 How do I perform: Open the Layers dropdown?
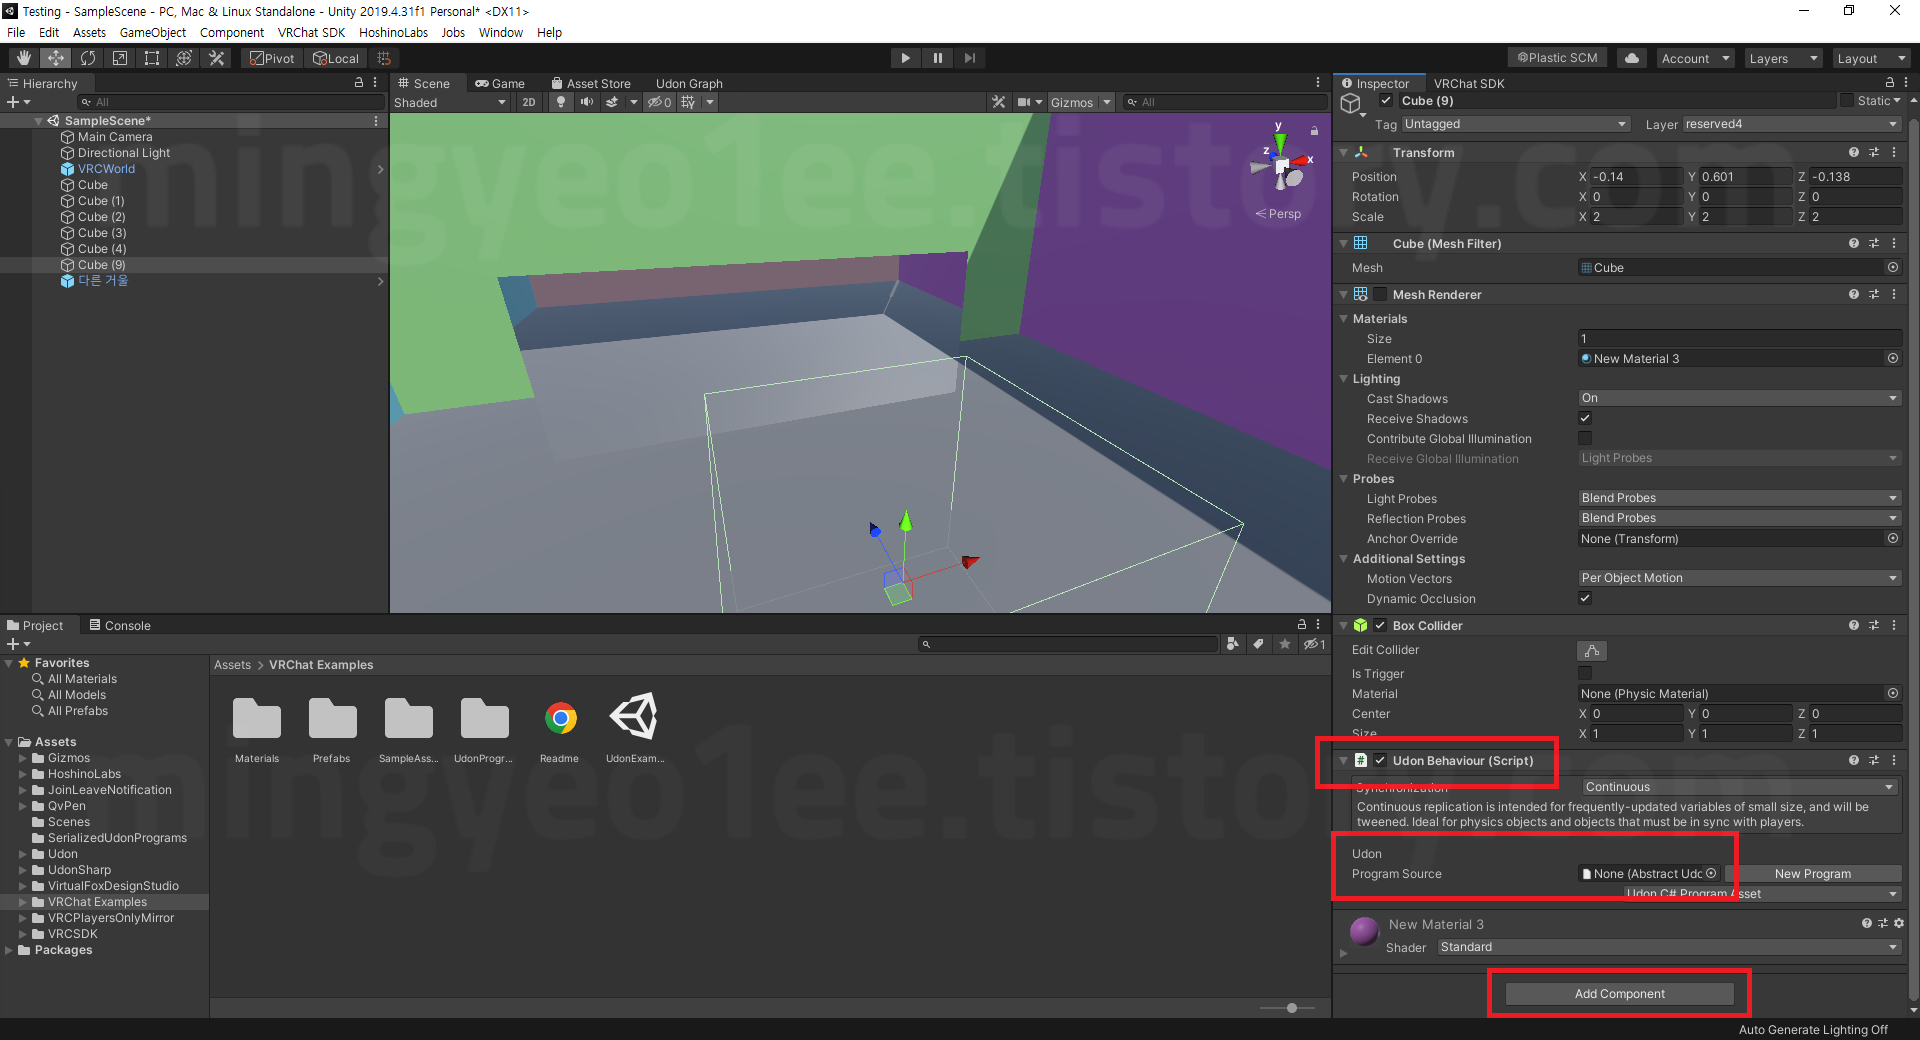(1783, 58)
